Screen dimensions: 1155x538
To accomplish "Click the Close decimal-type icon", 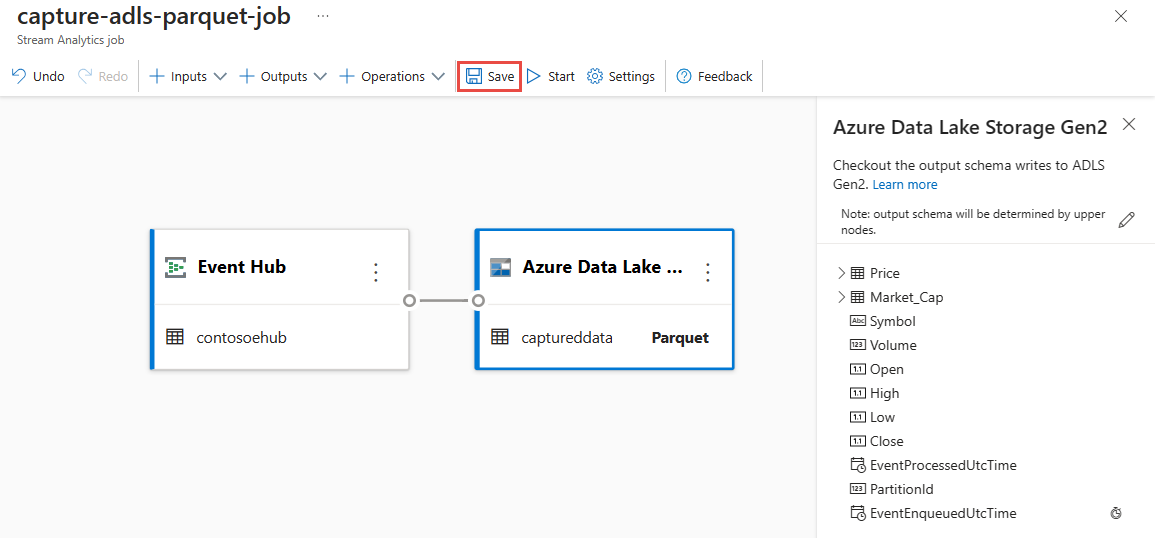I will click(857, 441).
